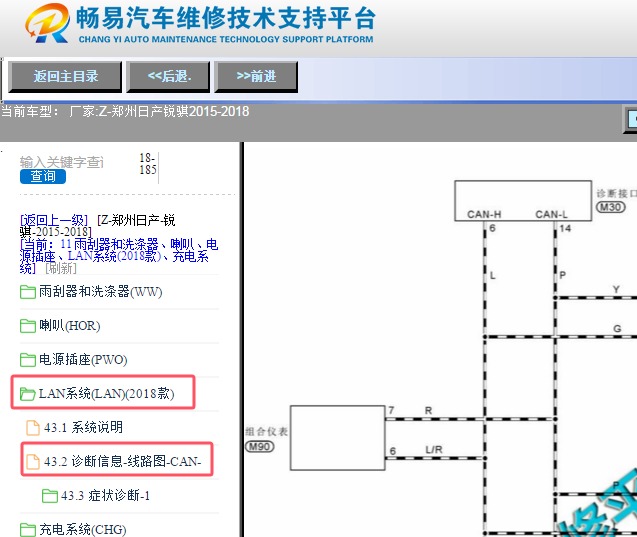
Task: Click the blue 查询 search button
Action: pyautogui.click(x=43, y=176)
